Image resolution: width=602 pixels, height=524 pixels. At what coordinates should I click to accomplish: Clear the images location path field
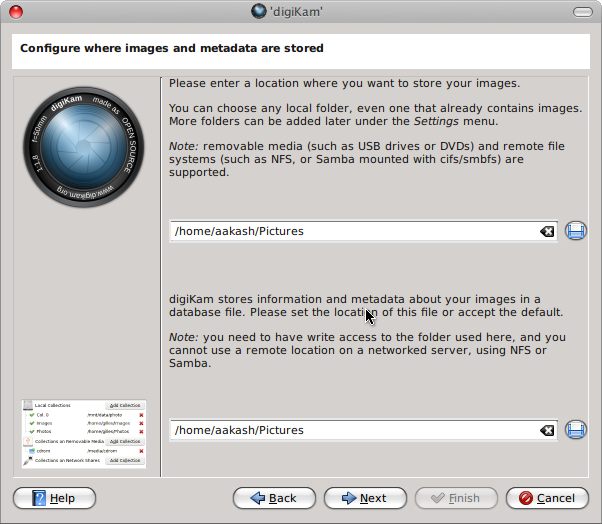coord(547,231)
